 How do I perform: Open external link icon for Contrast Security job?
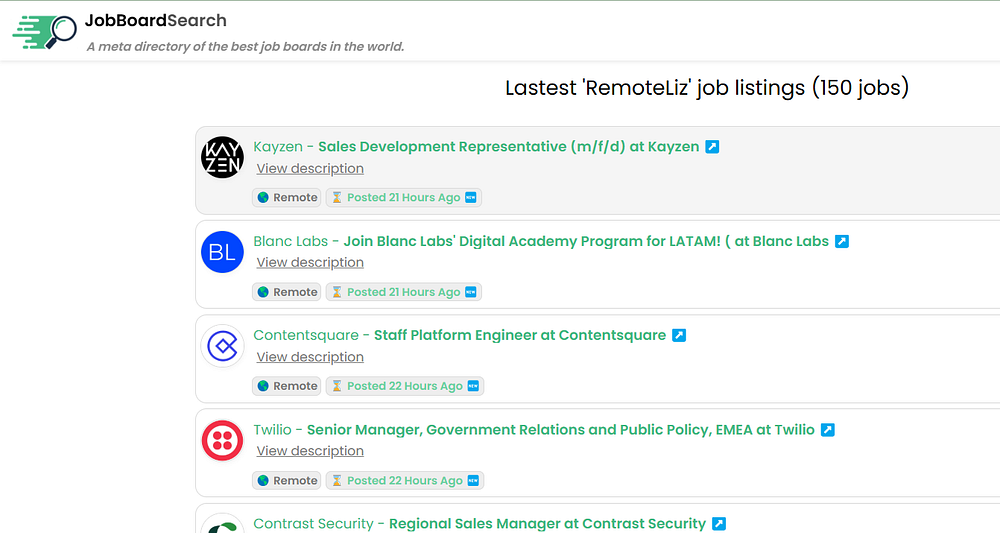pyautogui.click(x=719, y=524)
